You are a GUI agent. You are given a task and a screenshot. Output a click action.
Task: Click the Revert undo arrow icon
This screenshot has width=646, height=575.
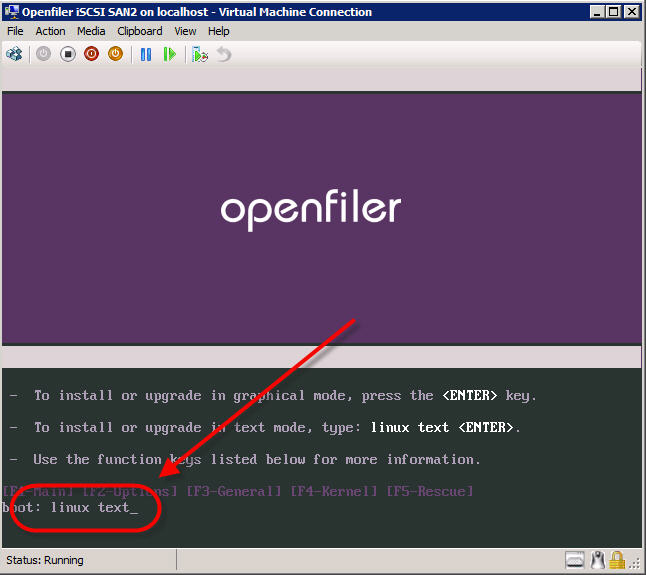click(224, 54)
